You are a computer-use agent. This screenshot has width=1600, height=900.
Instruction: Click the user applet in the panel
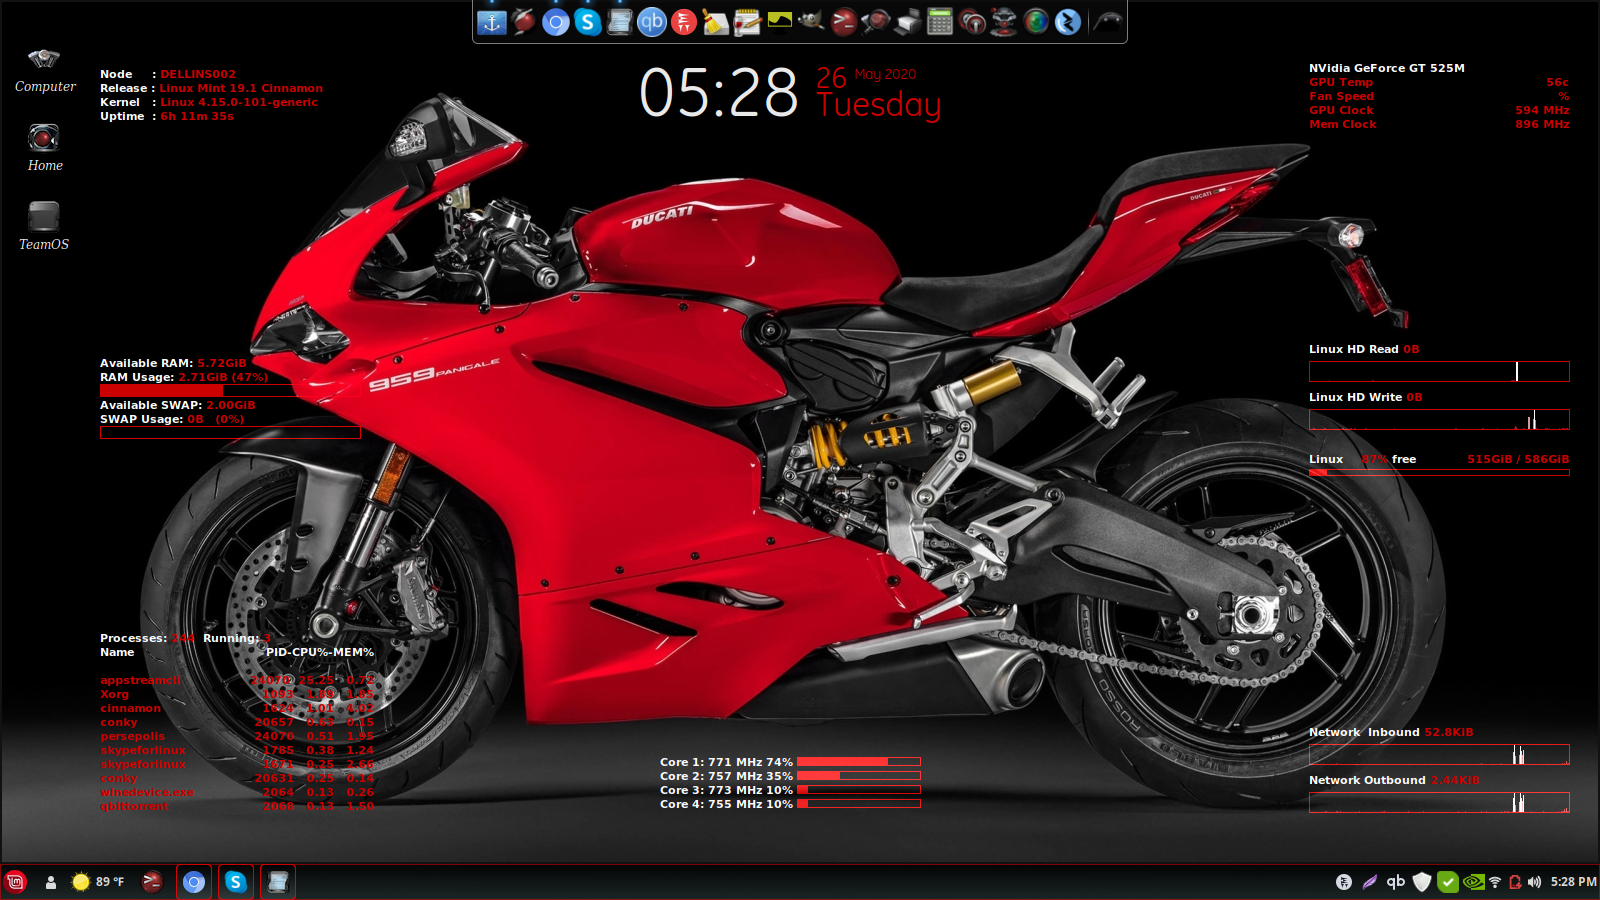tap(50, 882)
